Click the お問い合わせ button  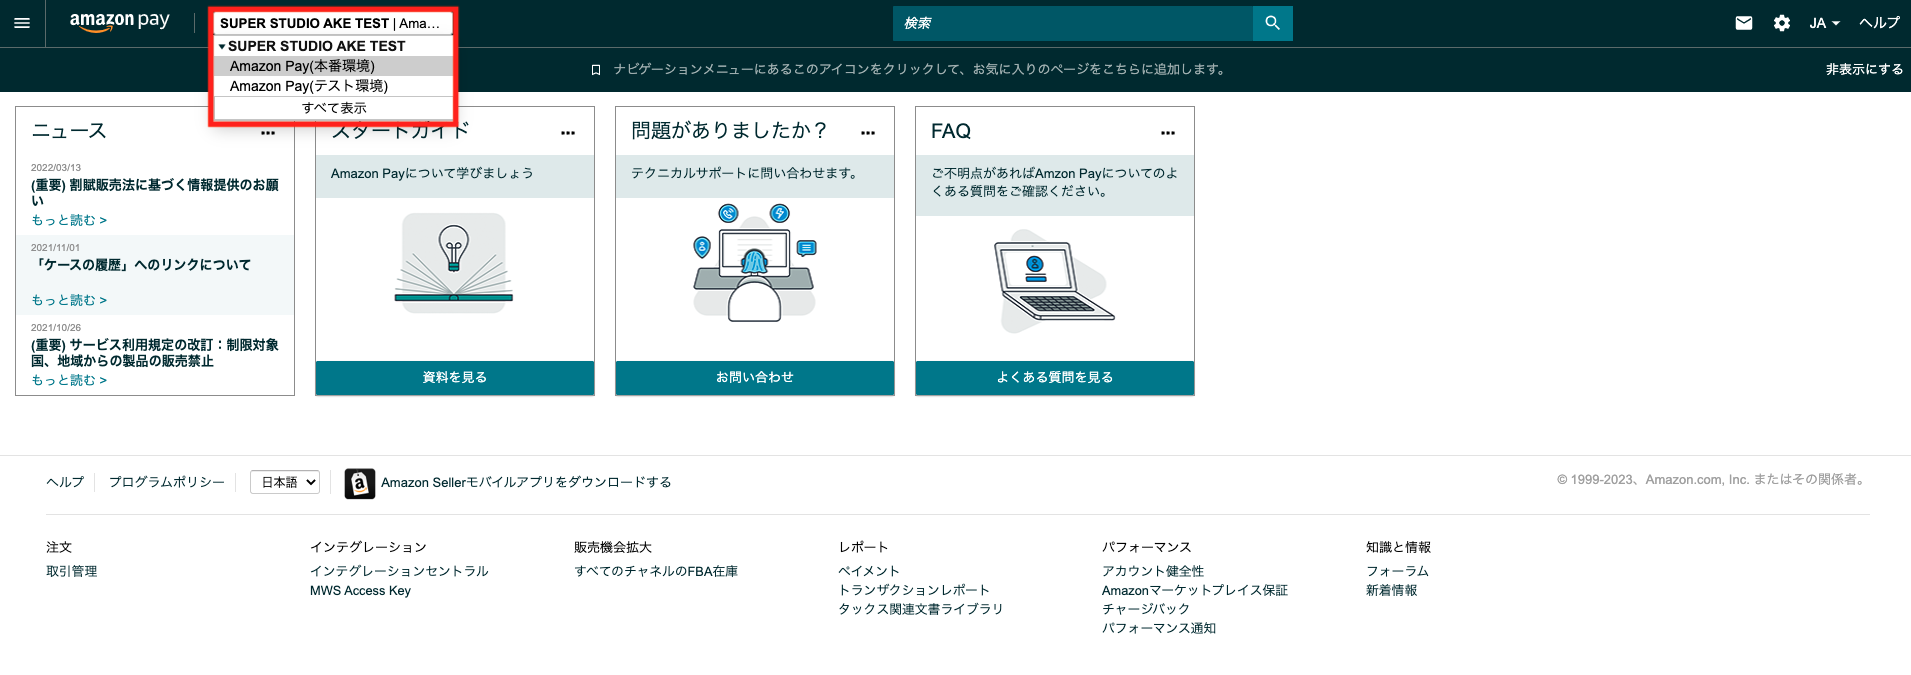pos(755,377)
